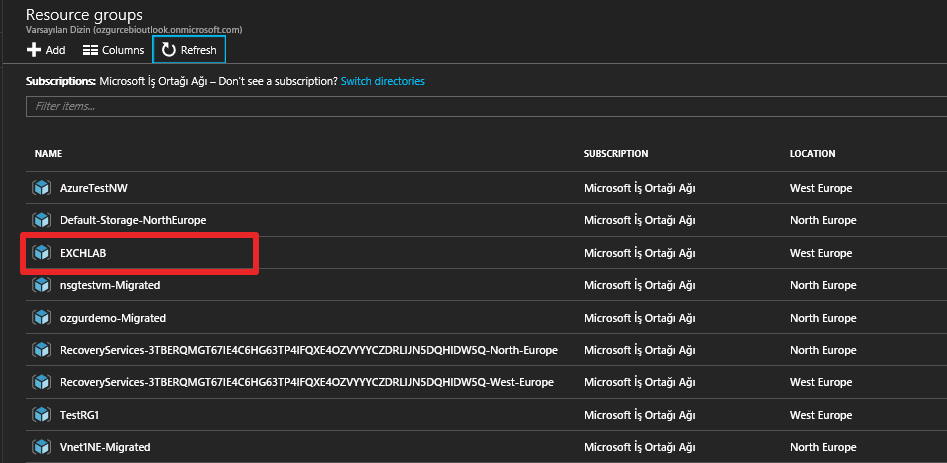
Task: Click the Add plus icon
Action: point(34,50)
